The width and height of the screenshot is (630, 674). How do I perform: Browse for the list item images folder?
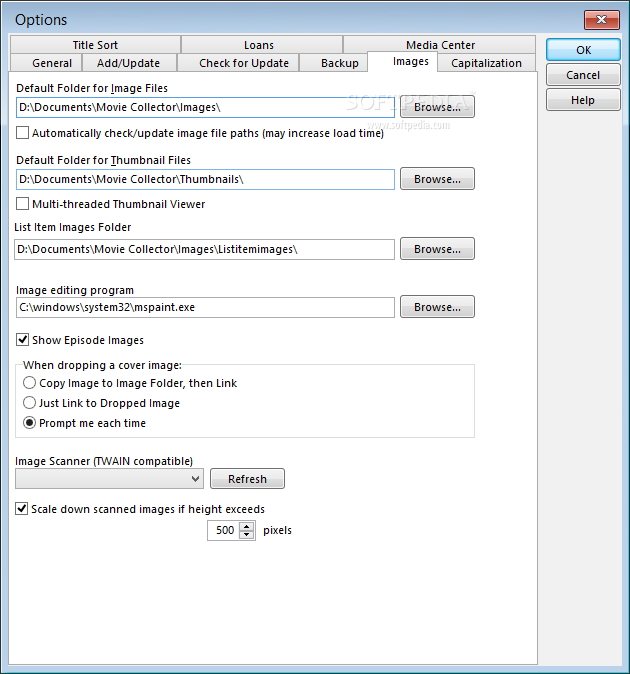[437, 249]
